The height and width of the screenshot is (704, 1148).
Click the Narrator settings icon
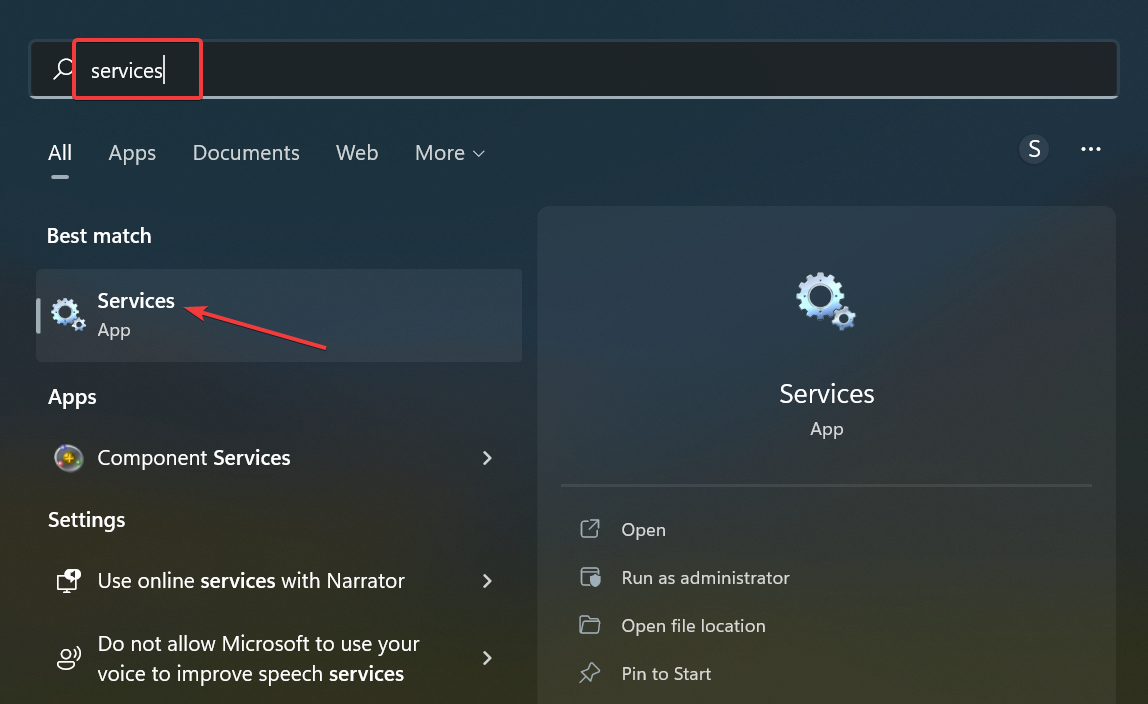pyautogui.click(x=67, y=580)
